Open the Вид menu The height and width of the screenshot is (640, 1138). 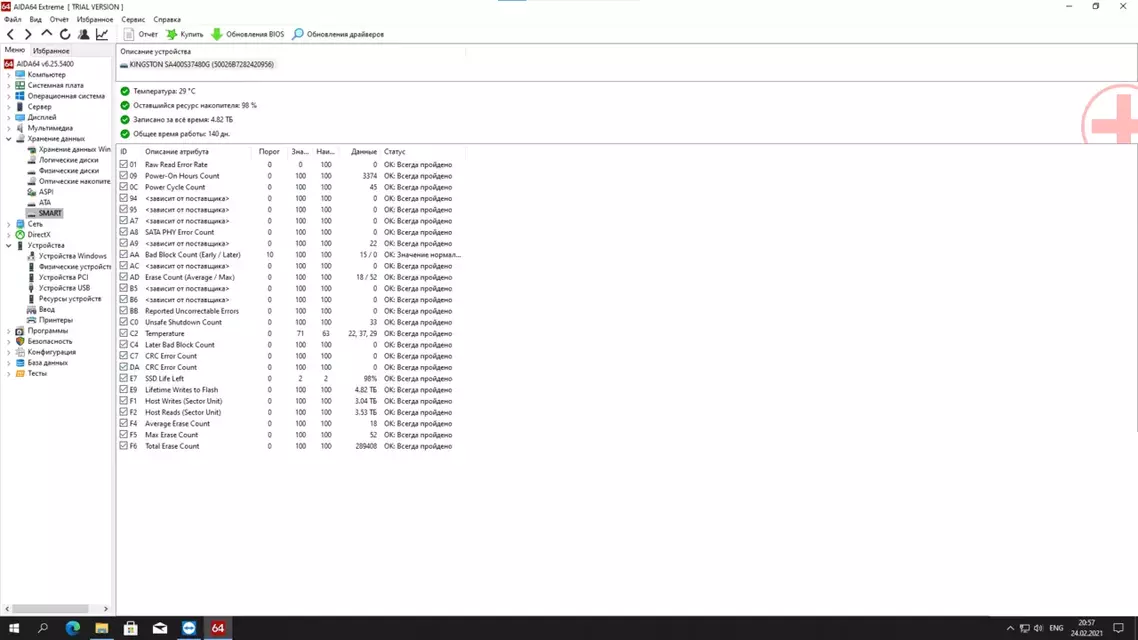pos(36,20)
